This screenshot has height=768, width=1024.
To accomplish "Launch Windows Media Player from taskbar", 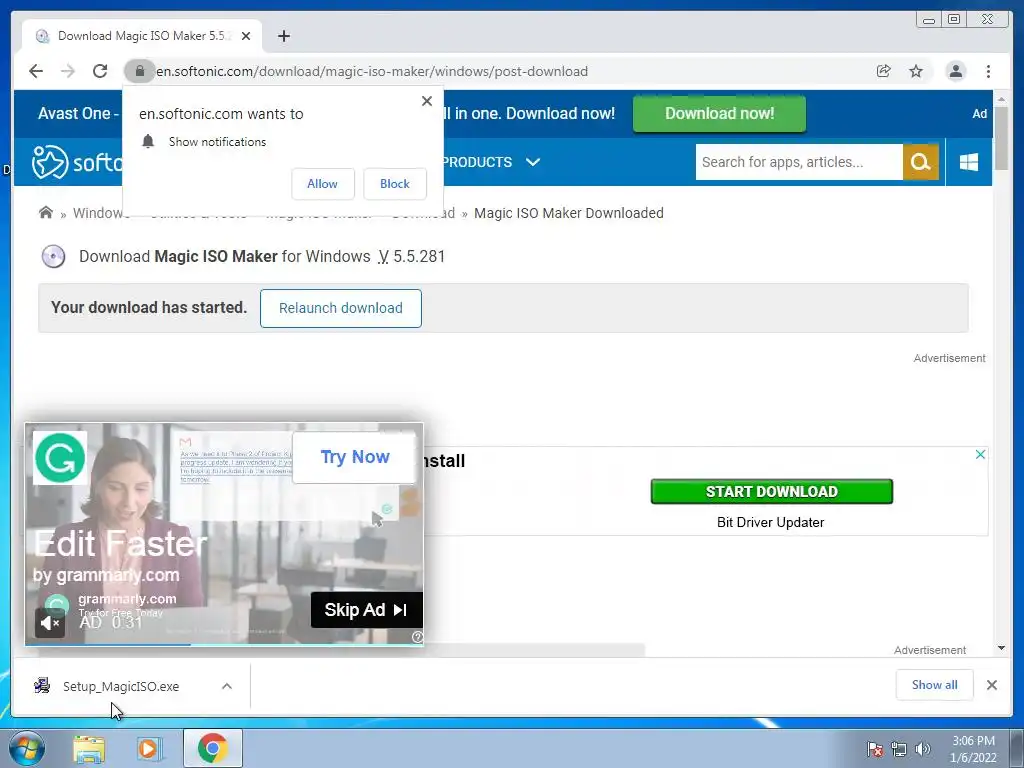I will tap(150, 748).
